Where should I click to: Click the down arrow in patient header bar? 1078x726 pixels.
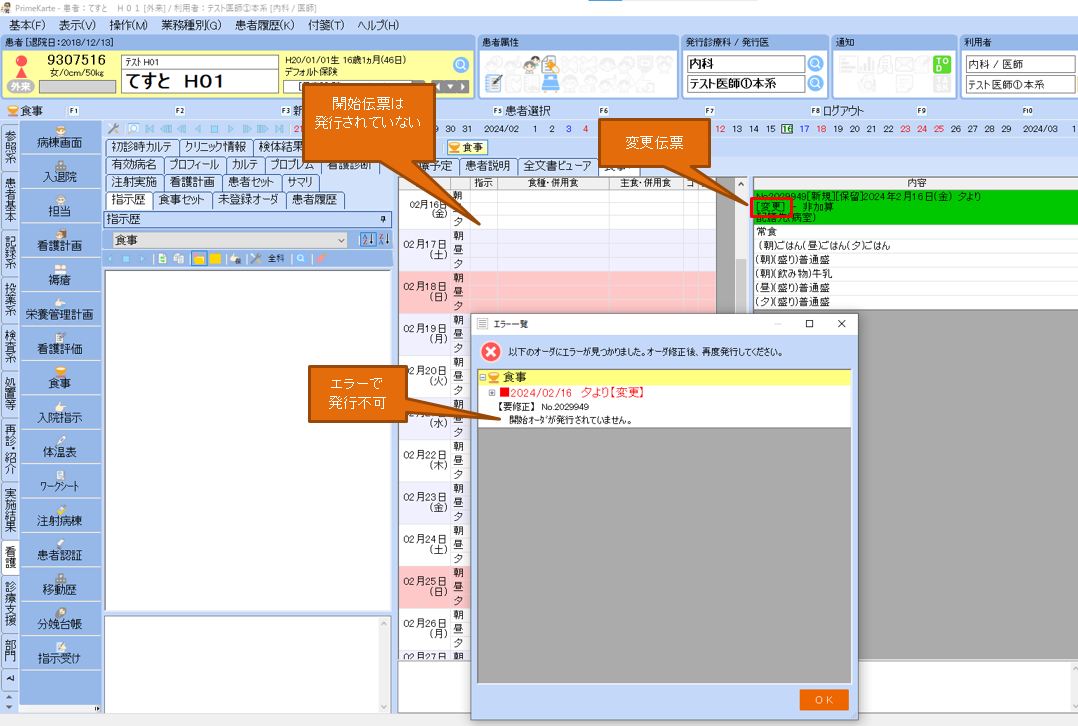[x=450, y=87]
